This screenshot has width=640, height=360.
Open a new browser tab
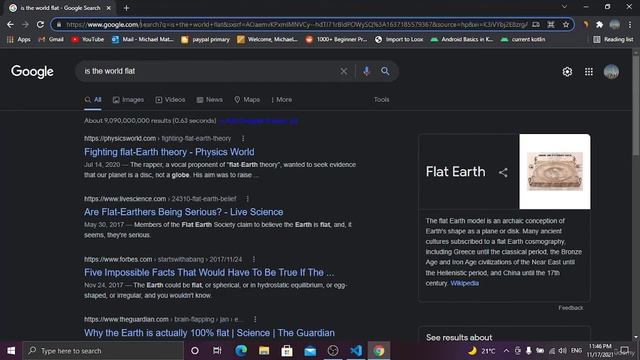pyautogui.click(x=126, y=8)
